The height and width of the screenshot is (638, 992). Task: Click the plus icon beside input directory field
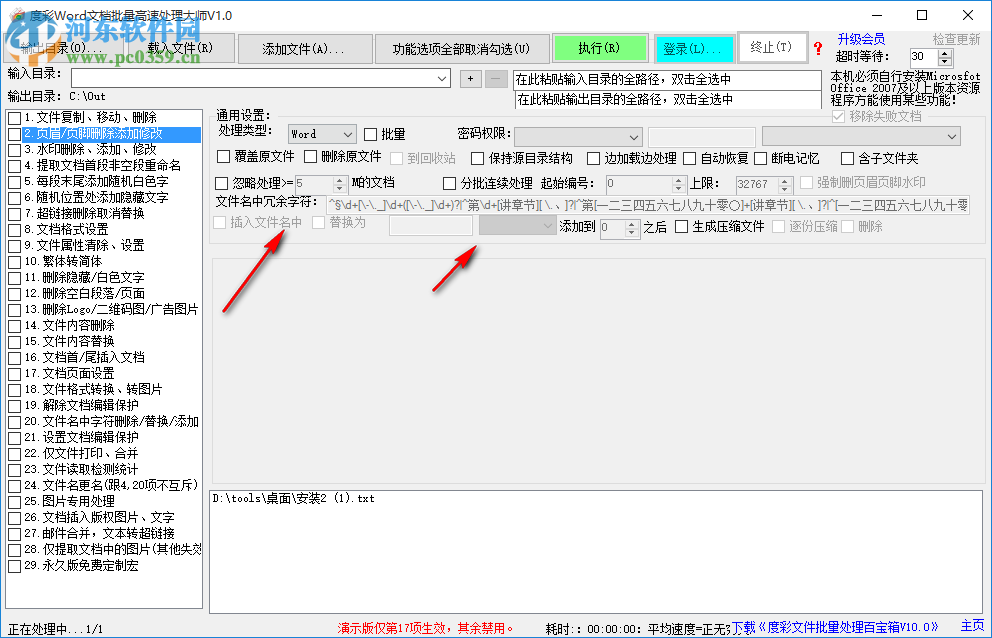tap(470, 78)
